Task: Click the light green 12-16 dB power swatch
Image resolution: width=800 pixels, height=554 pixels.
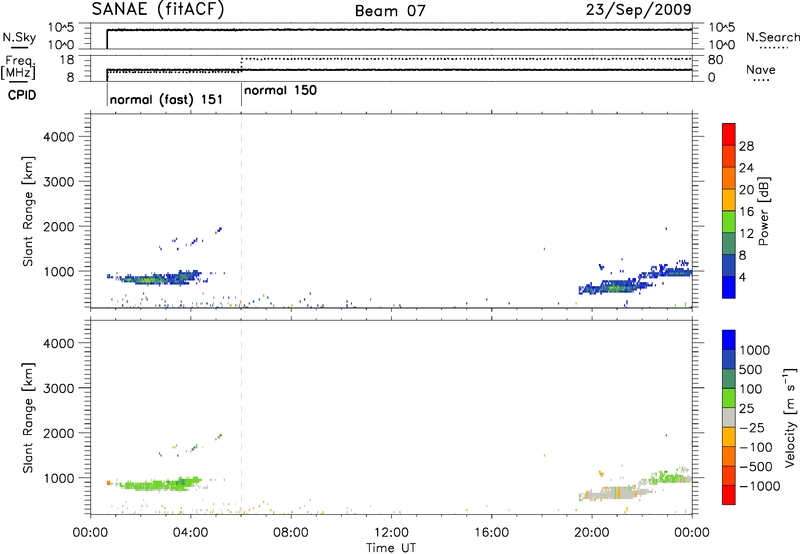Action: 729,221
